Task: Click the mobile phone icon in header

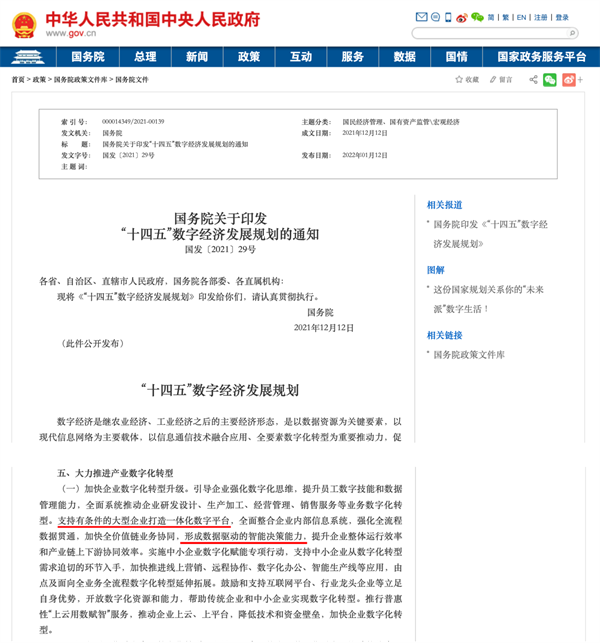Action: 448,17
